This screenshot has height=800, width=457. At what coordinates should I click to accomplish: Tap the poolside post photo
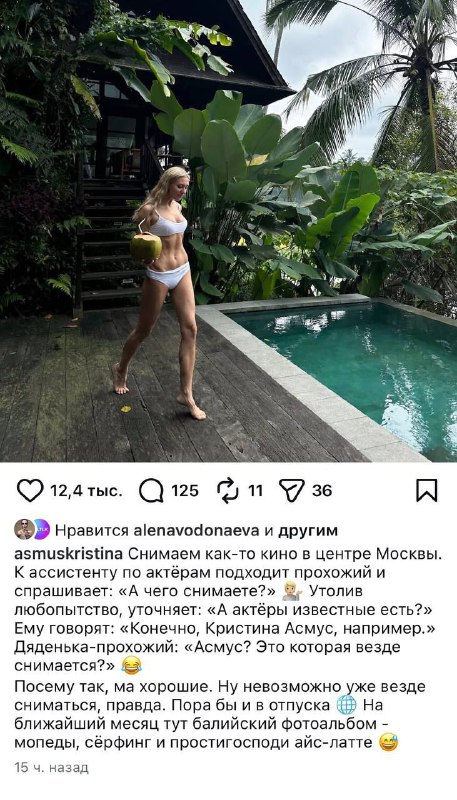228,231
